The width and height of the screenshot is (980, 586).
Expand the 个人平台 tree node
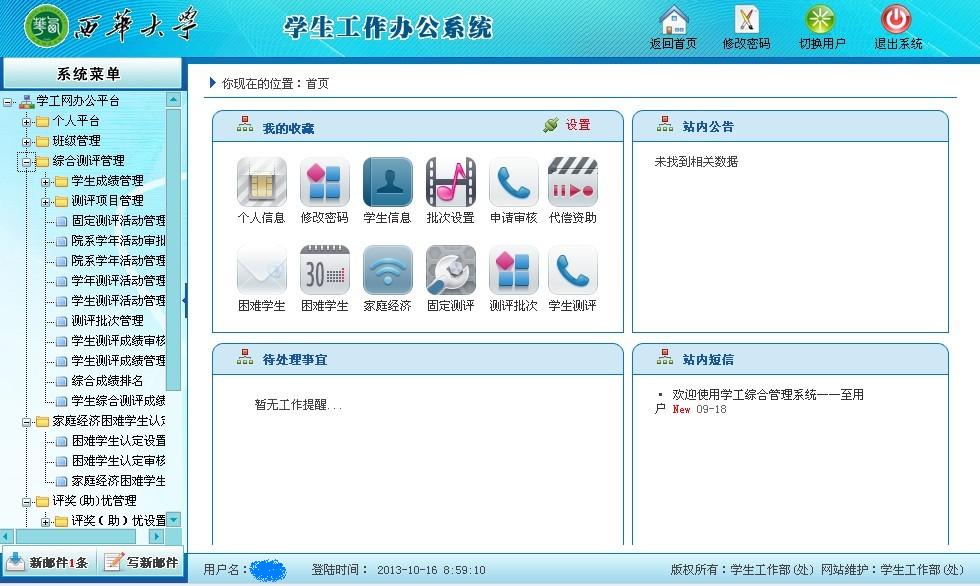(27, 121)
